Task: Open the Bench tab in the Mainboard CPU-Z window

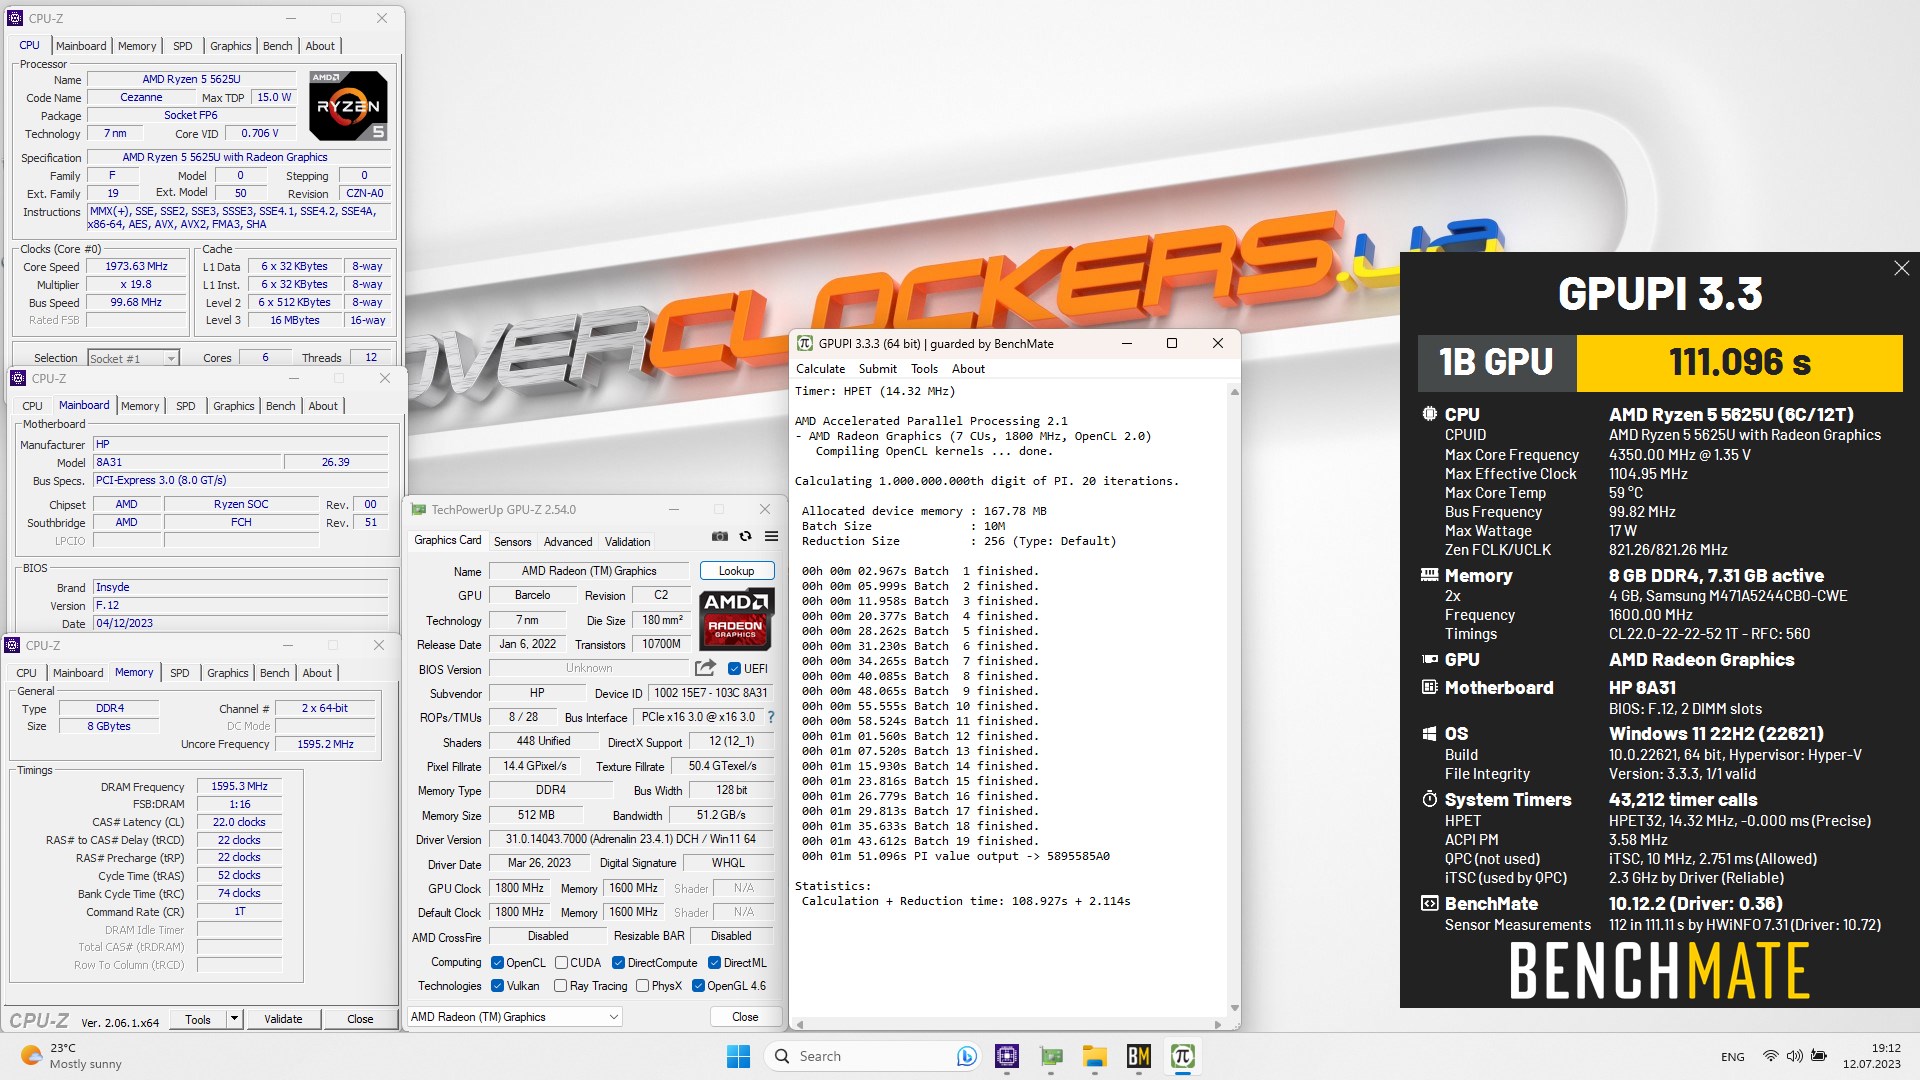Action: (281, 406)
